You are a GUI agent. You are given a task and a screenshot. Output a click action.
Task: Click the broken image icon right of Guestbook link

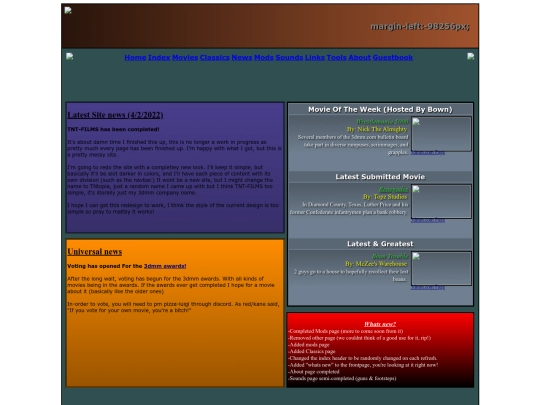pos(470,56)
